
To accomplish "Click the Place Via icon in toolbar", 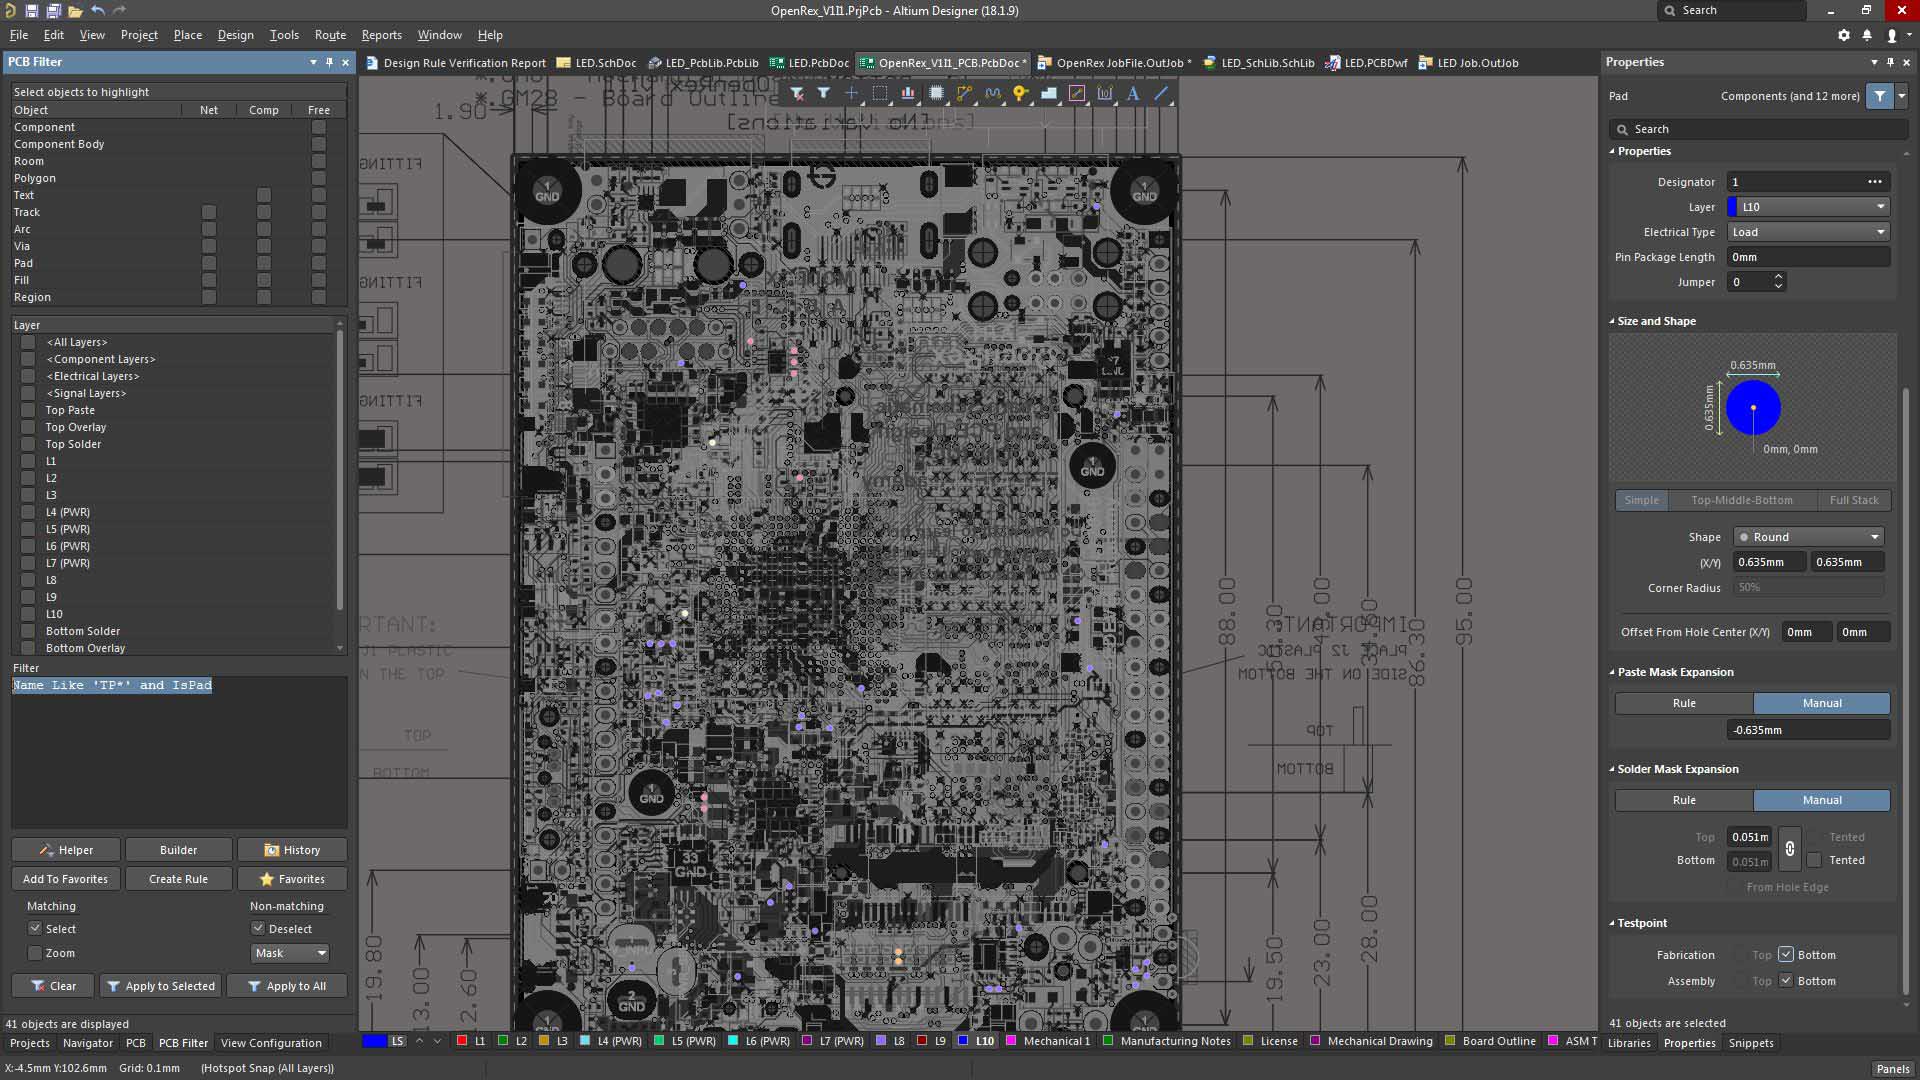I will pos(1020,93).
